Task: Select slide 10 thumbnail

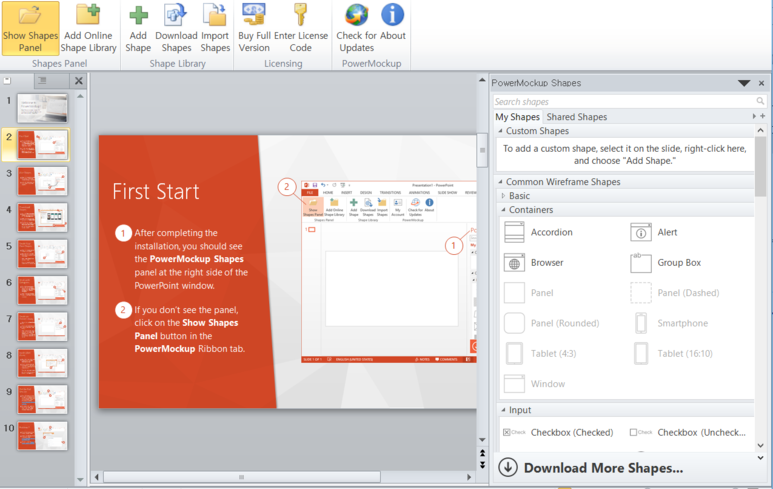Action: (42, 436)
